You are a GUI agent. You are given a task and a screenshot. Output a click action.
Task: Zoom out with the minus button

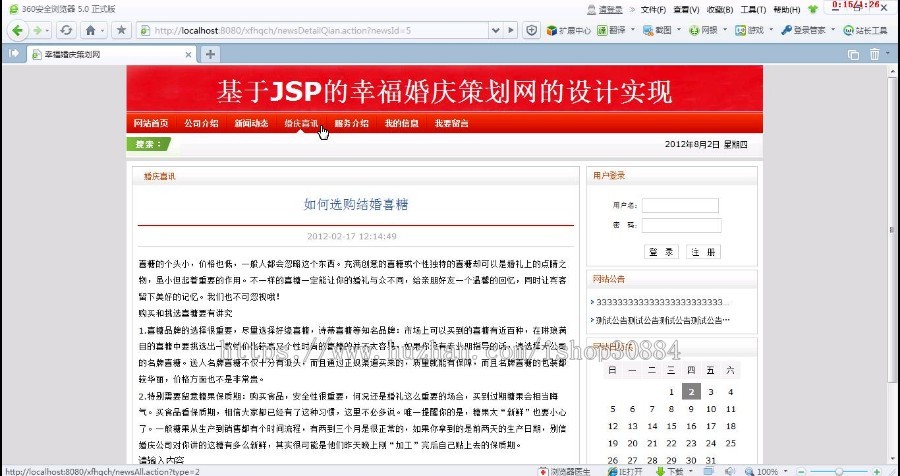pyautogui.click(x=802, y=471)
